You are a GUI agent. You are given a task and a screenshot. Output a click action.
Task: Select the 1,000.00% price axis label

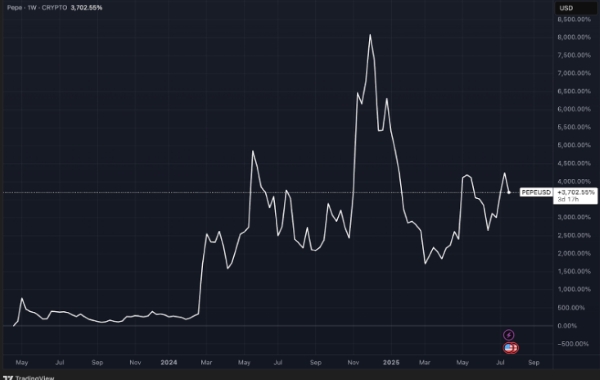click(574, 289)
